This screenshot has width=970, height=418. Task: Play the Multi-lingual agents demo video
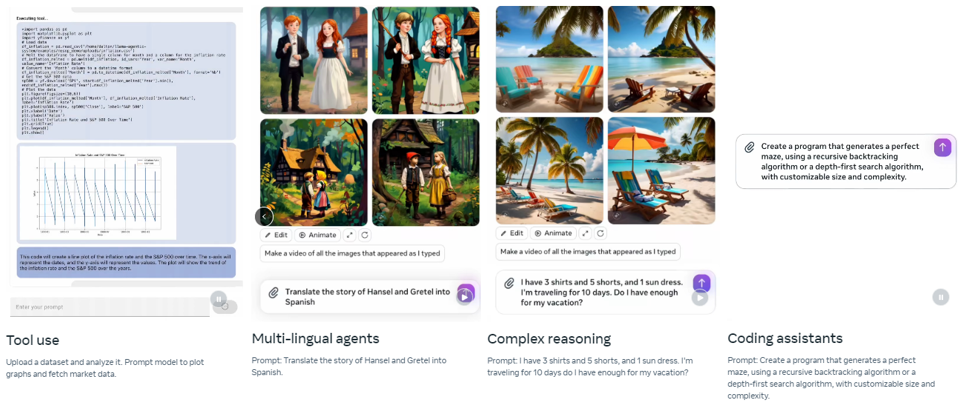pos(464,297)
